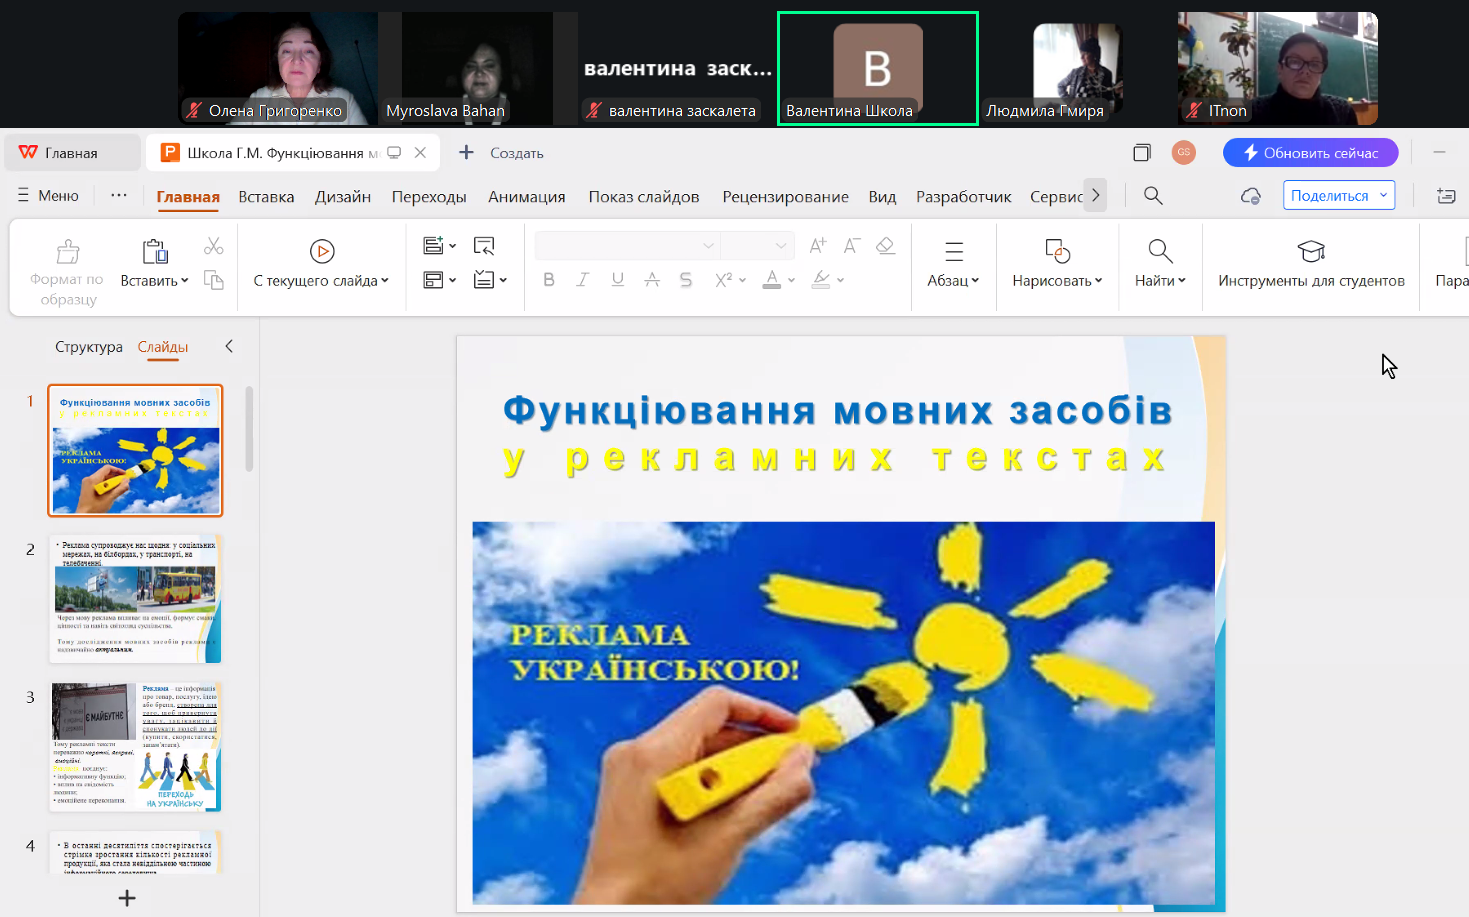The image size is (1469, 917).
Task: Click the eraser clear formatting icon
Action: (885, 246)
